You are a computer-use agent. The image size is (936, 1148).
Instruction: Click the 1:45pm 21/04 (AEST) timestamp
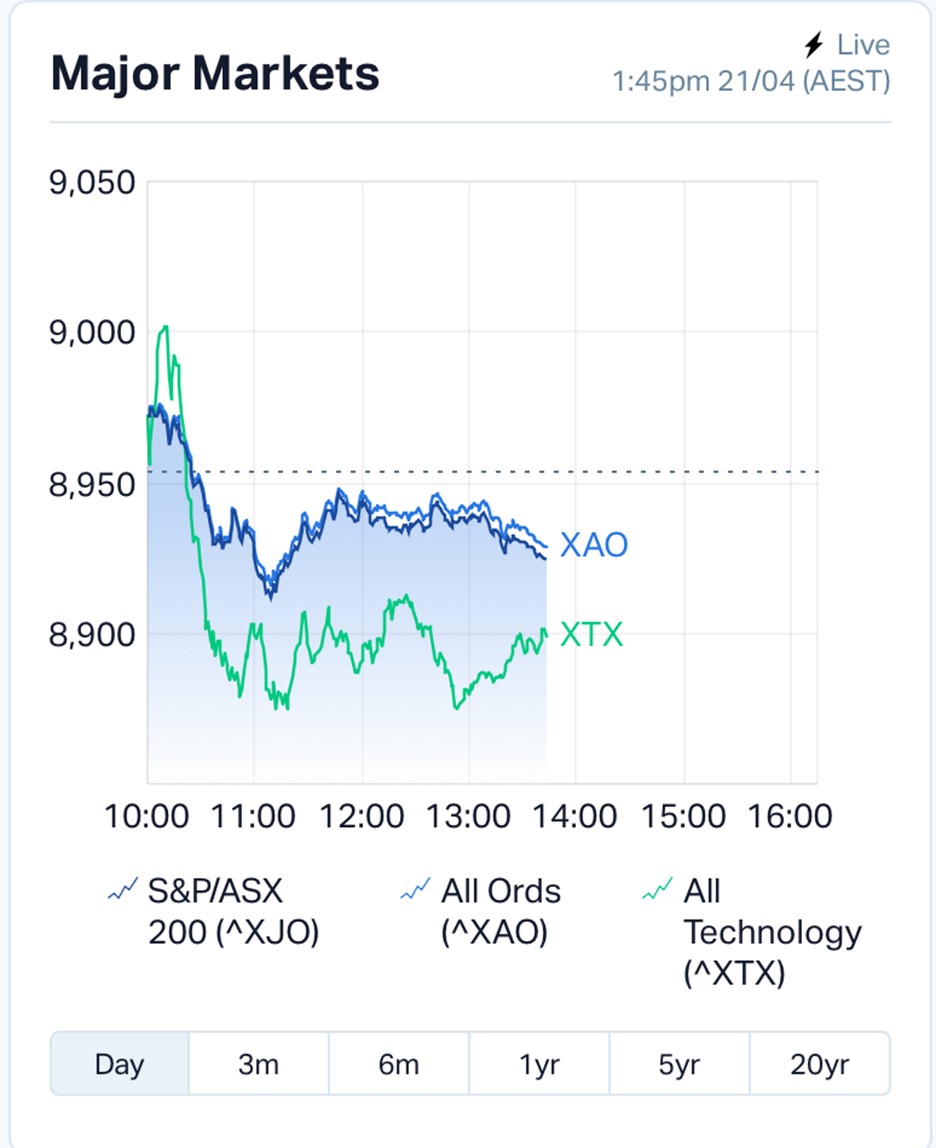tap(751, 81)
